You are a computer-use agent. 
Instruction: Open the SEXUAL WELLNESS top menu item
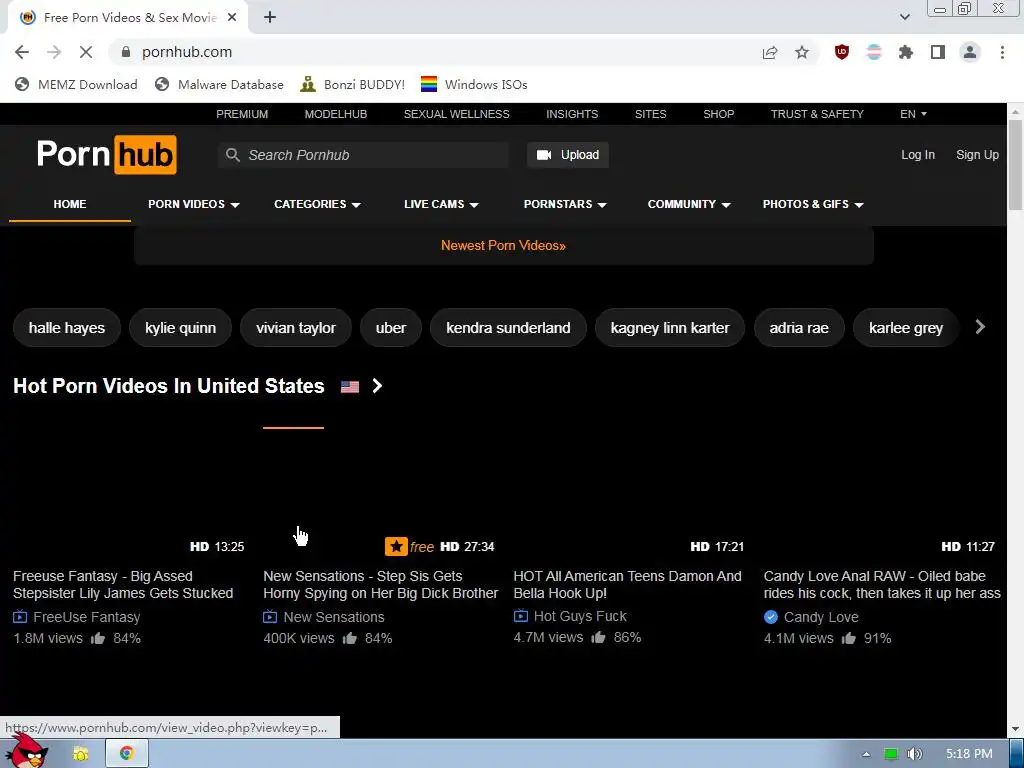(456, 114)
